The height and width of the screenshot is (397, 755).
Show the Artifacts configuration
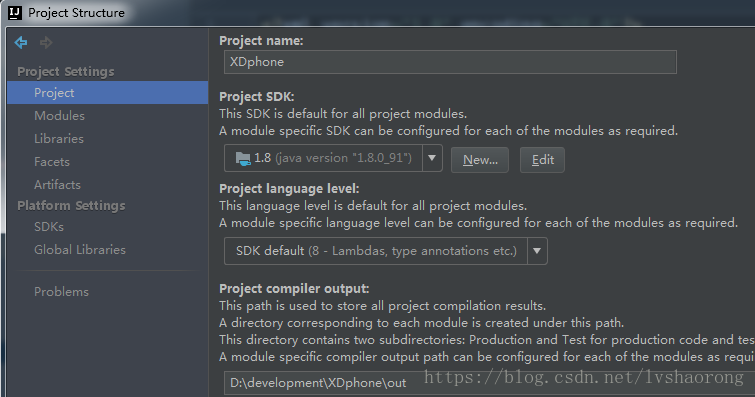point(57,185)
